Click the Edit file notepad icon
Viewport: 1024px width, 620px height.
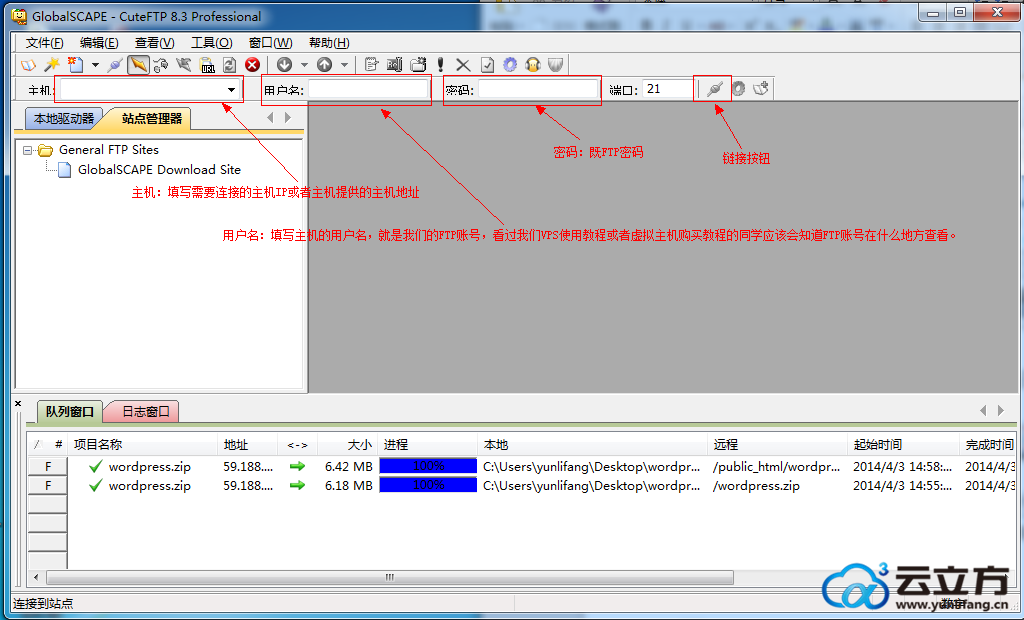point(372,65)
